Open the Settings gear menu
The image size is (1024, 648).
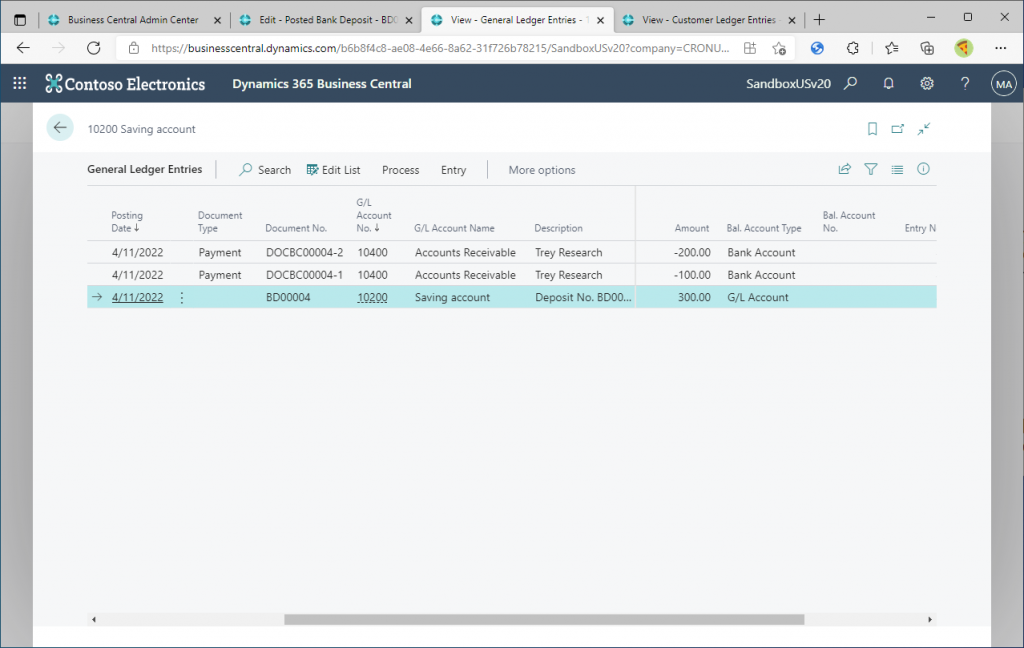(x=927, y=84)
